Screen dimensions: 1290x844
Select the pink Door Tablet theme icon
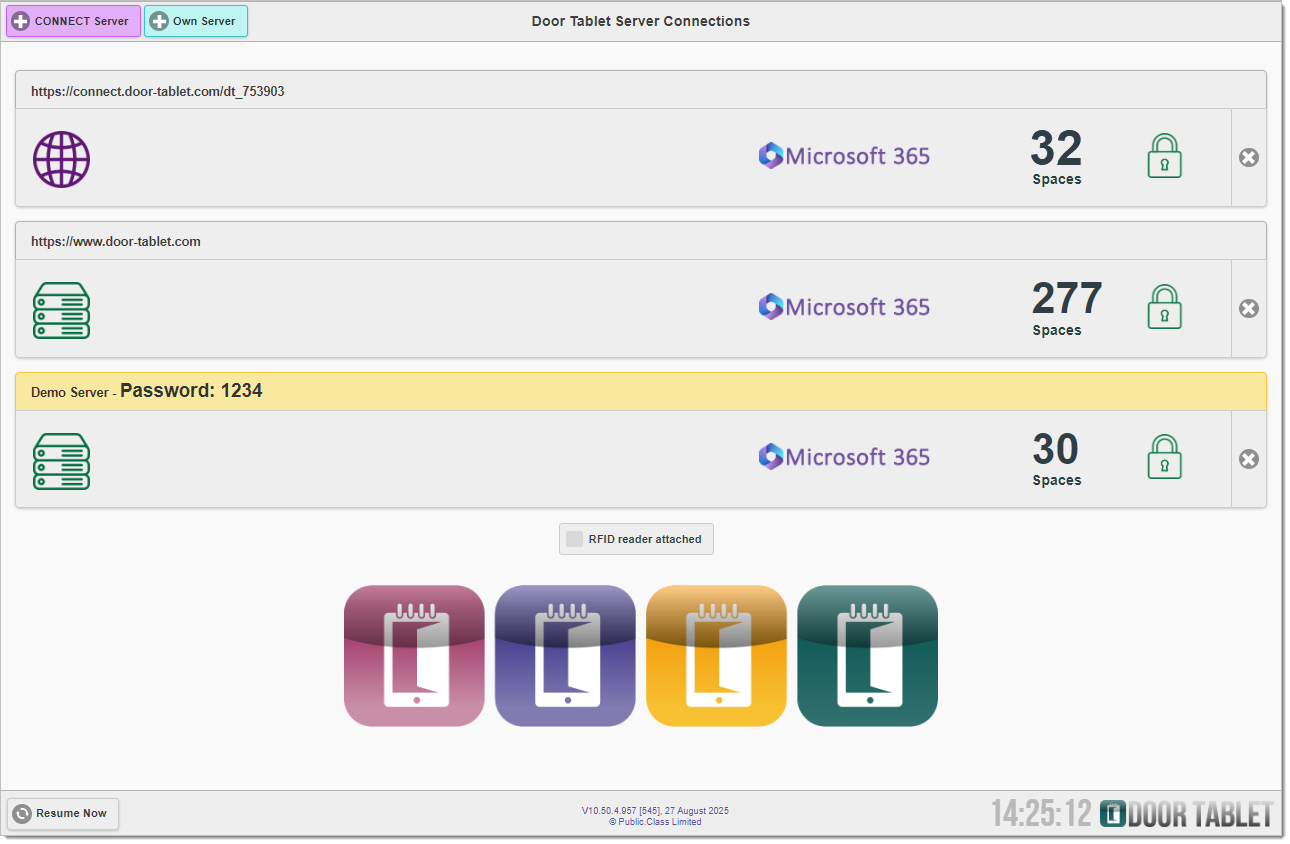pyautogui.click(x=414, y=655)
